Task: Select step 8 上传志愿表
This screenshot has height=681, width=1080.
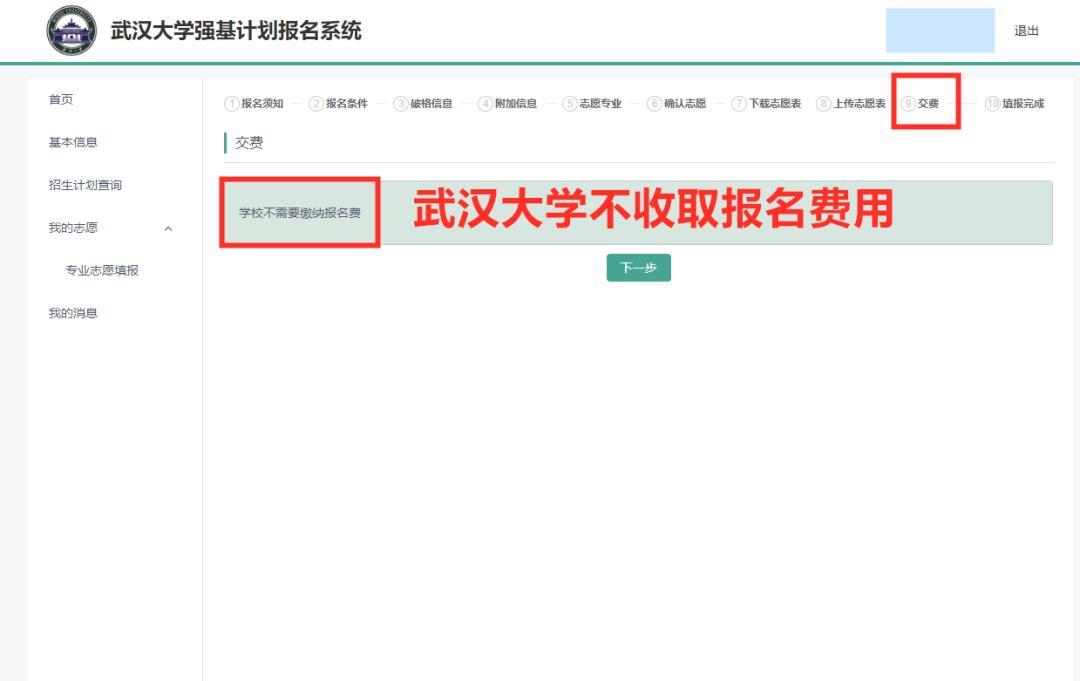Action: click(x=851, y=104)
